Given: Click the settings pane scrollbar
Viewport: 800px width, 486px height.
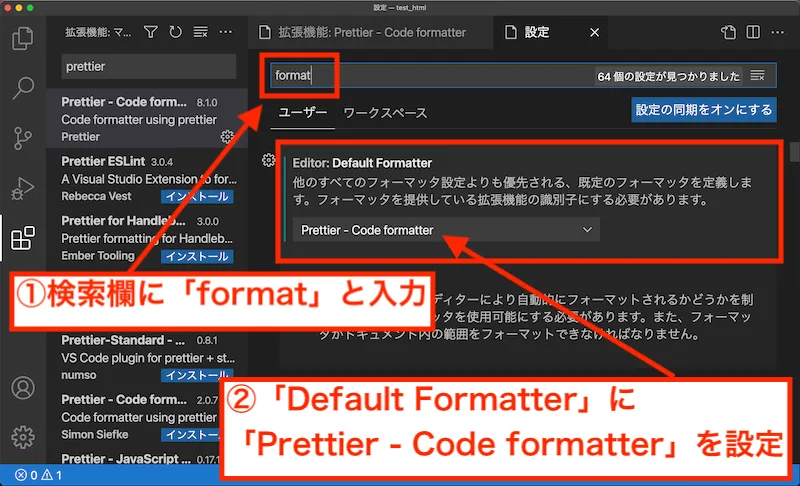Looking at the screenshot, I should coord(794,152).
